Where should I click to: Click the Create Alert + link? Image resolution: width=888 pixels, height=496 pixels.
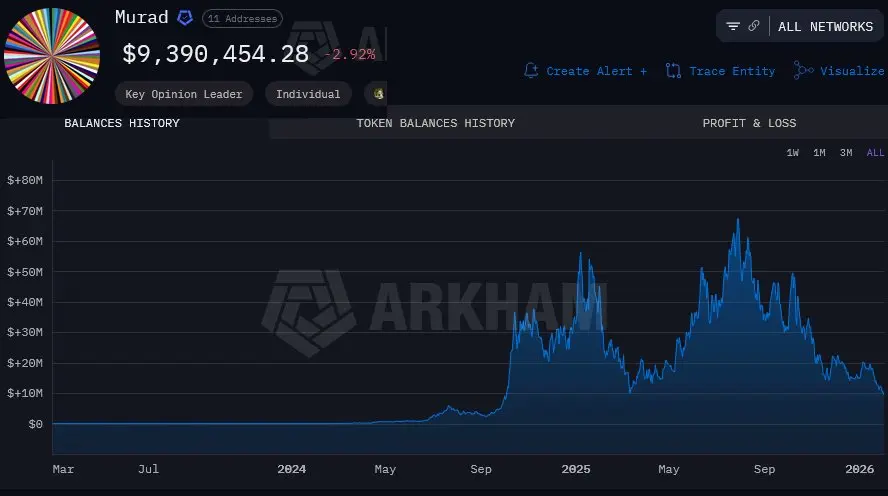click(x=596, y=71)
